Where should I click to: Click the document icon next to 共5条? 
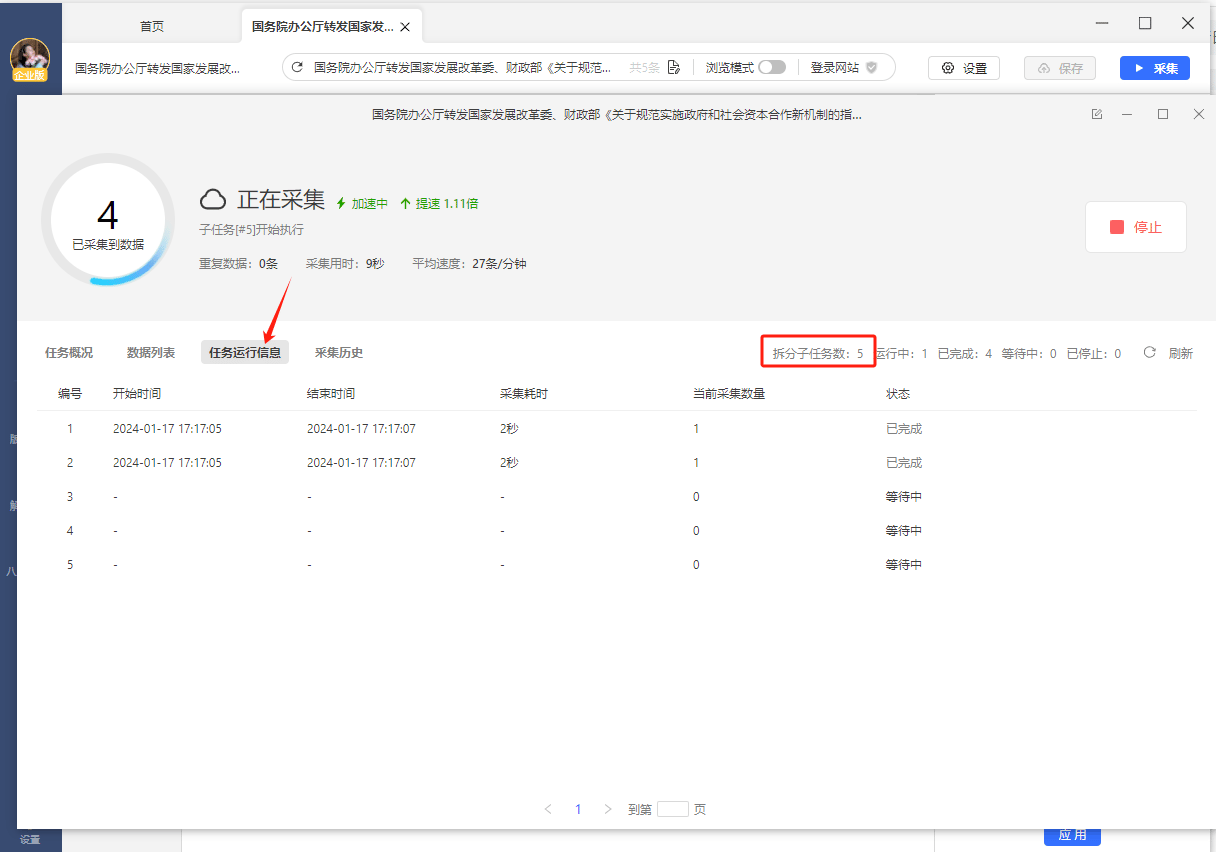pyautogui.click(x=674, y=68)
